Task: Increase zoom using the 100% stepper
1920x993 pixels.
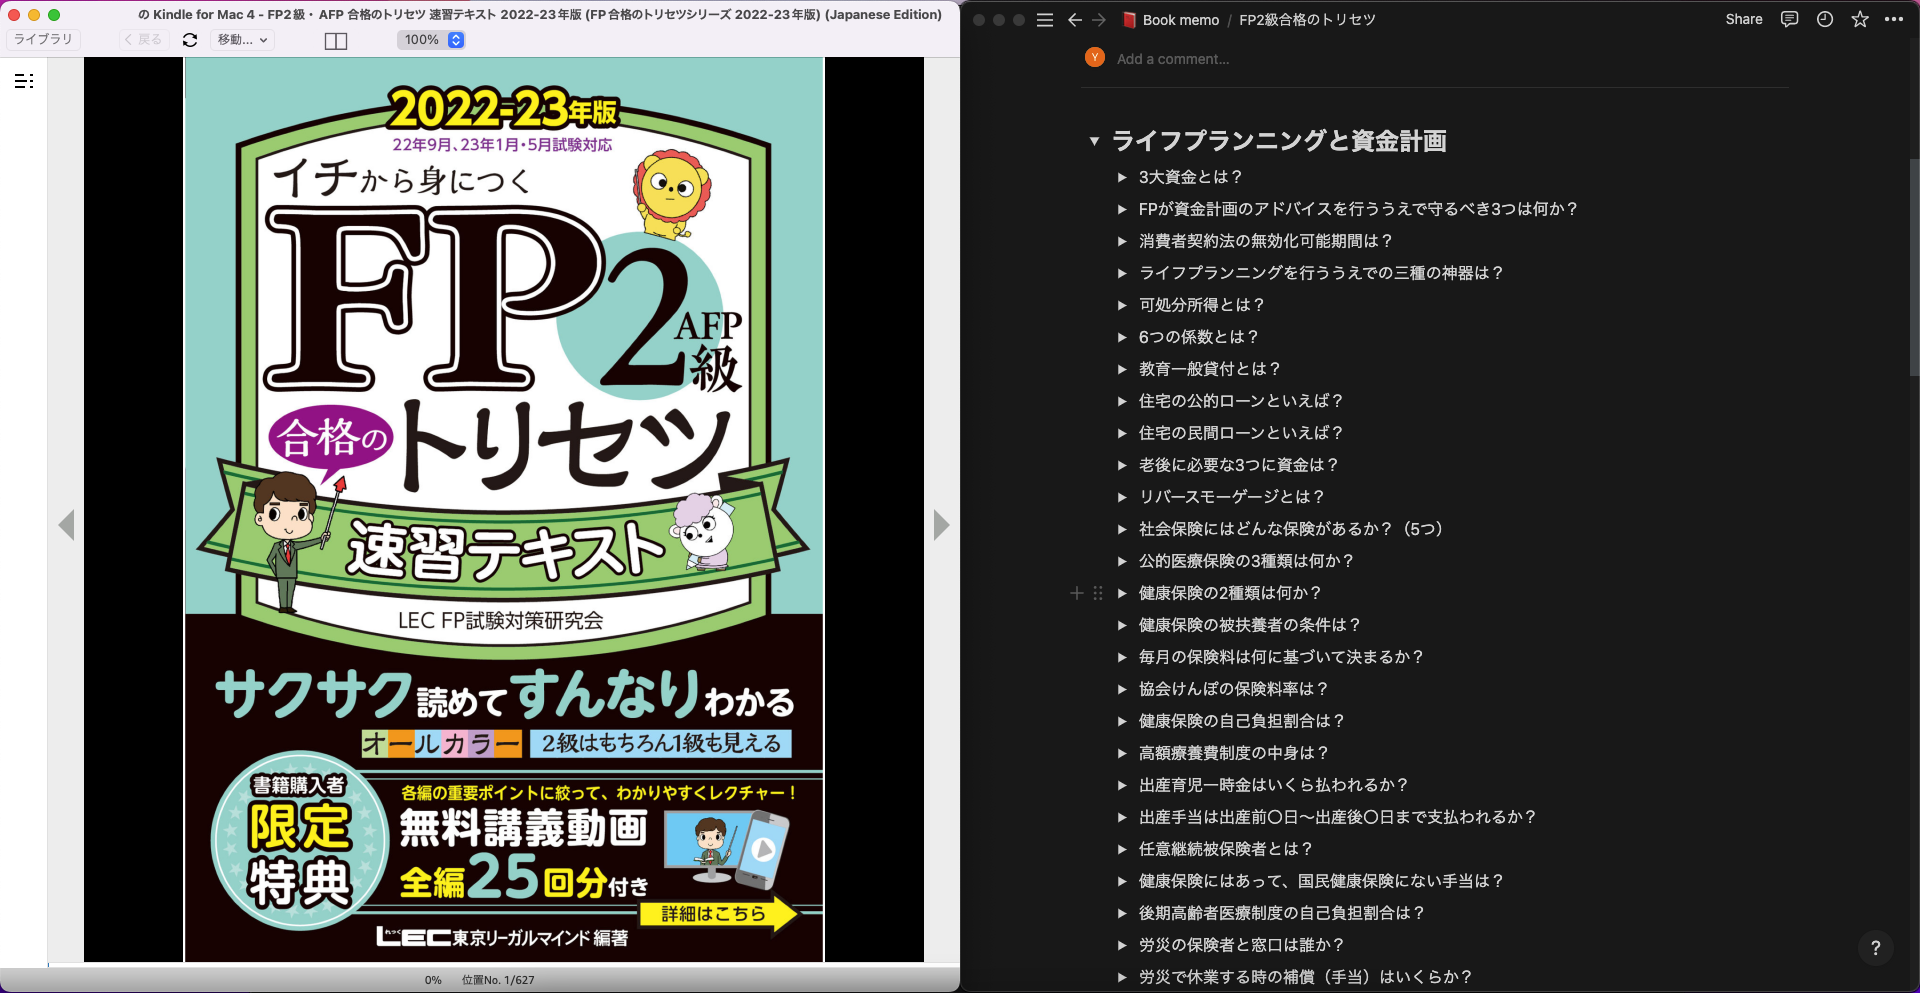Action: 457,35
